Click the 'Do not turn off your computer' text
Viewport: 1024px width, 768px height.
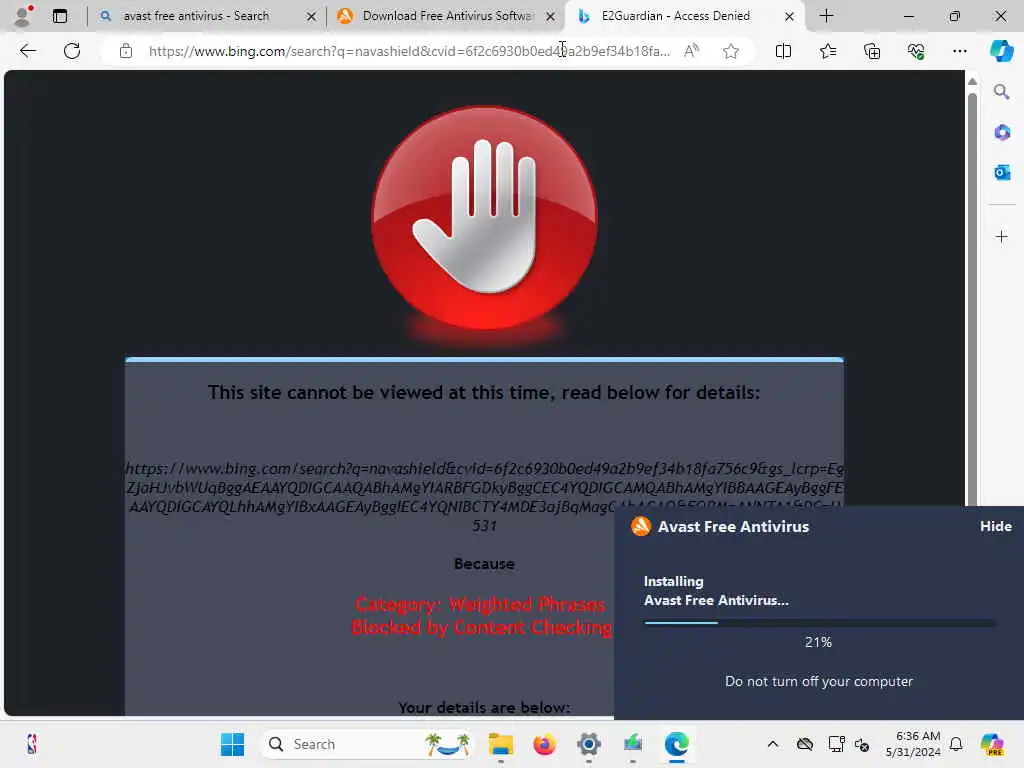[x=819, y=681]
